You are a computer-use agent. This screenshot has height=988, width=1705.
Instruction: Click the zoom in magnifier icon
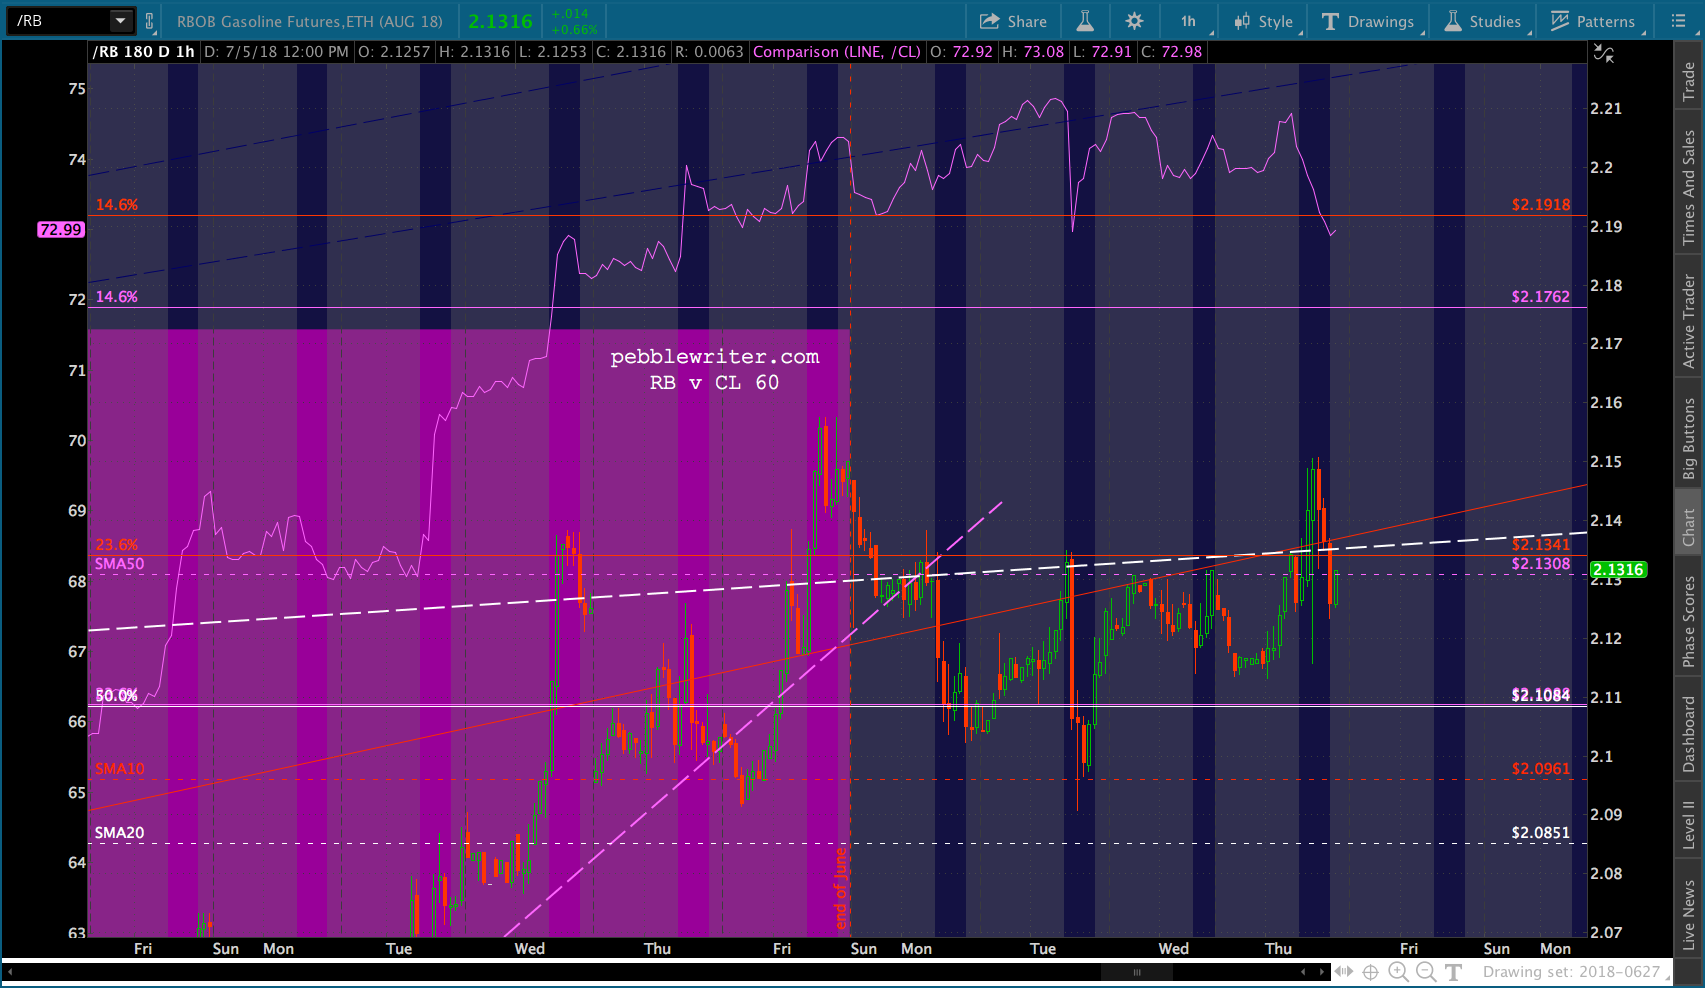click(x=1398, y=971)
